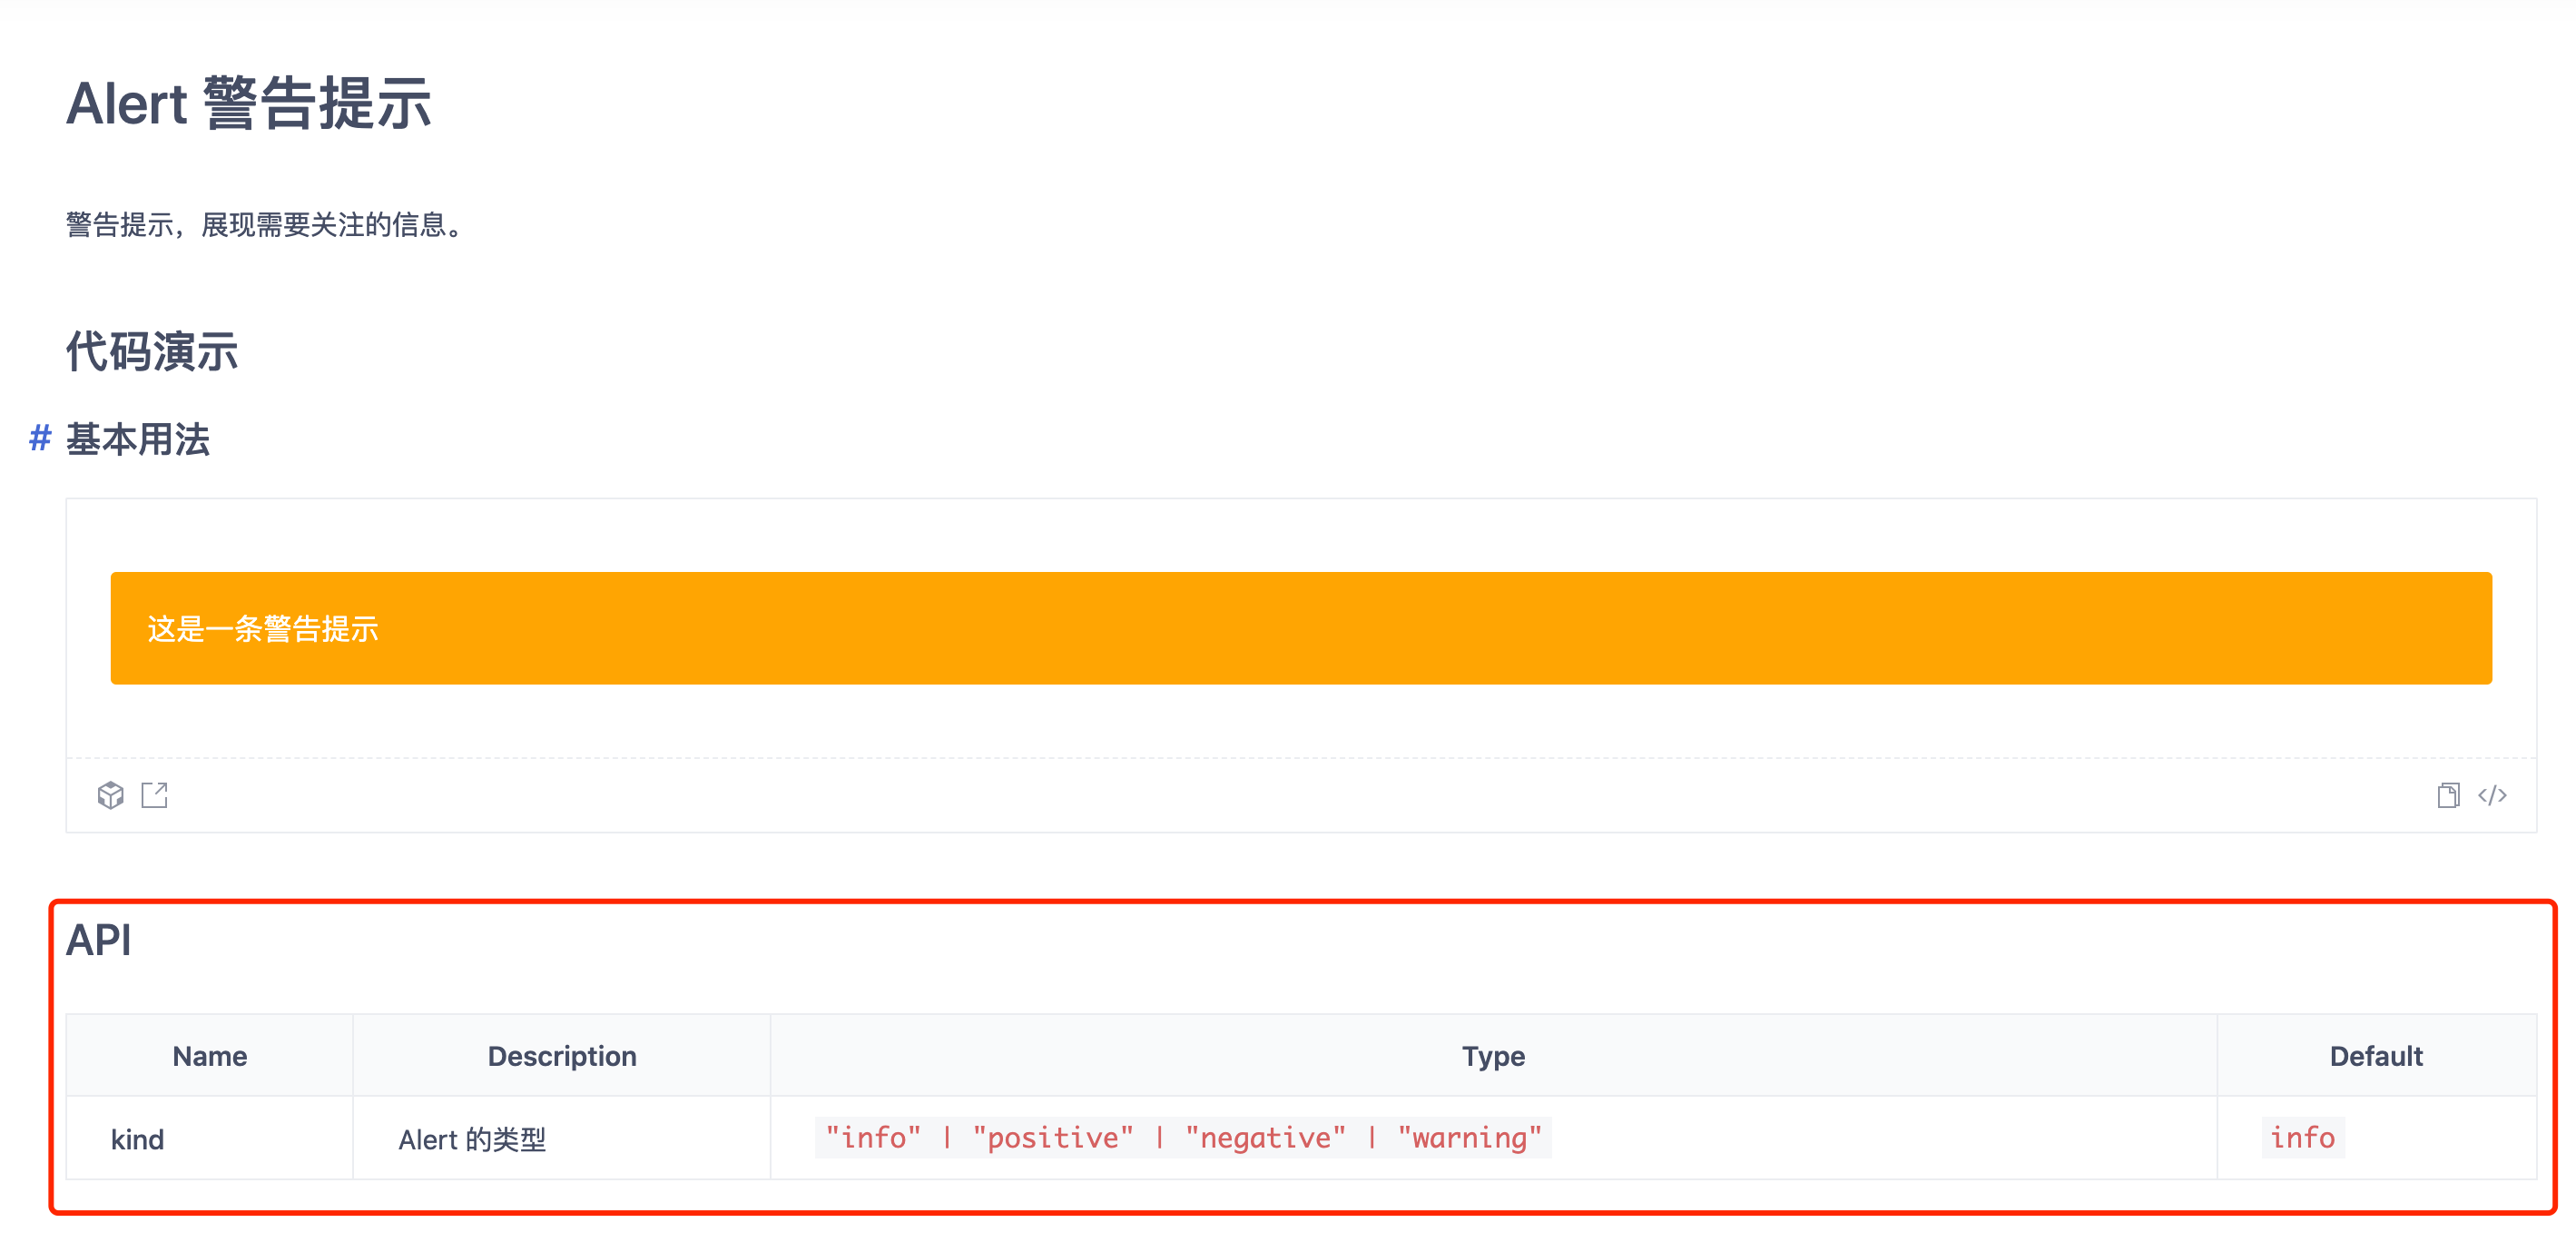
Task: Click the API section heading
Action: pos(99,940)
